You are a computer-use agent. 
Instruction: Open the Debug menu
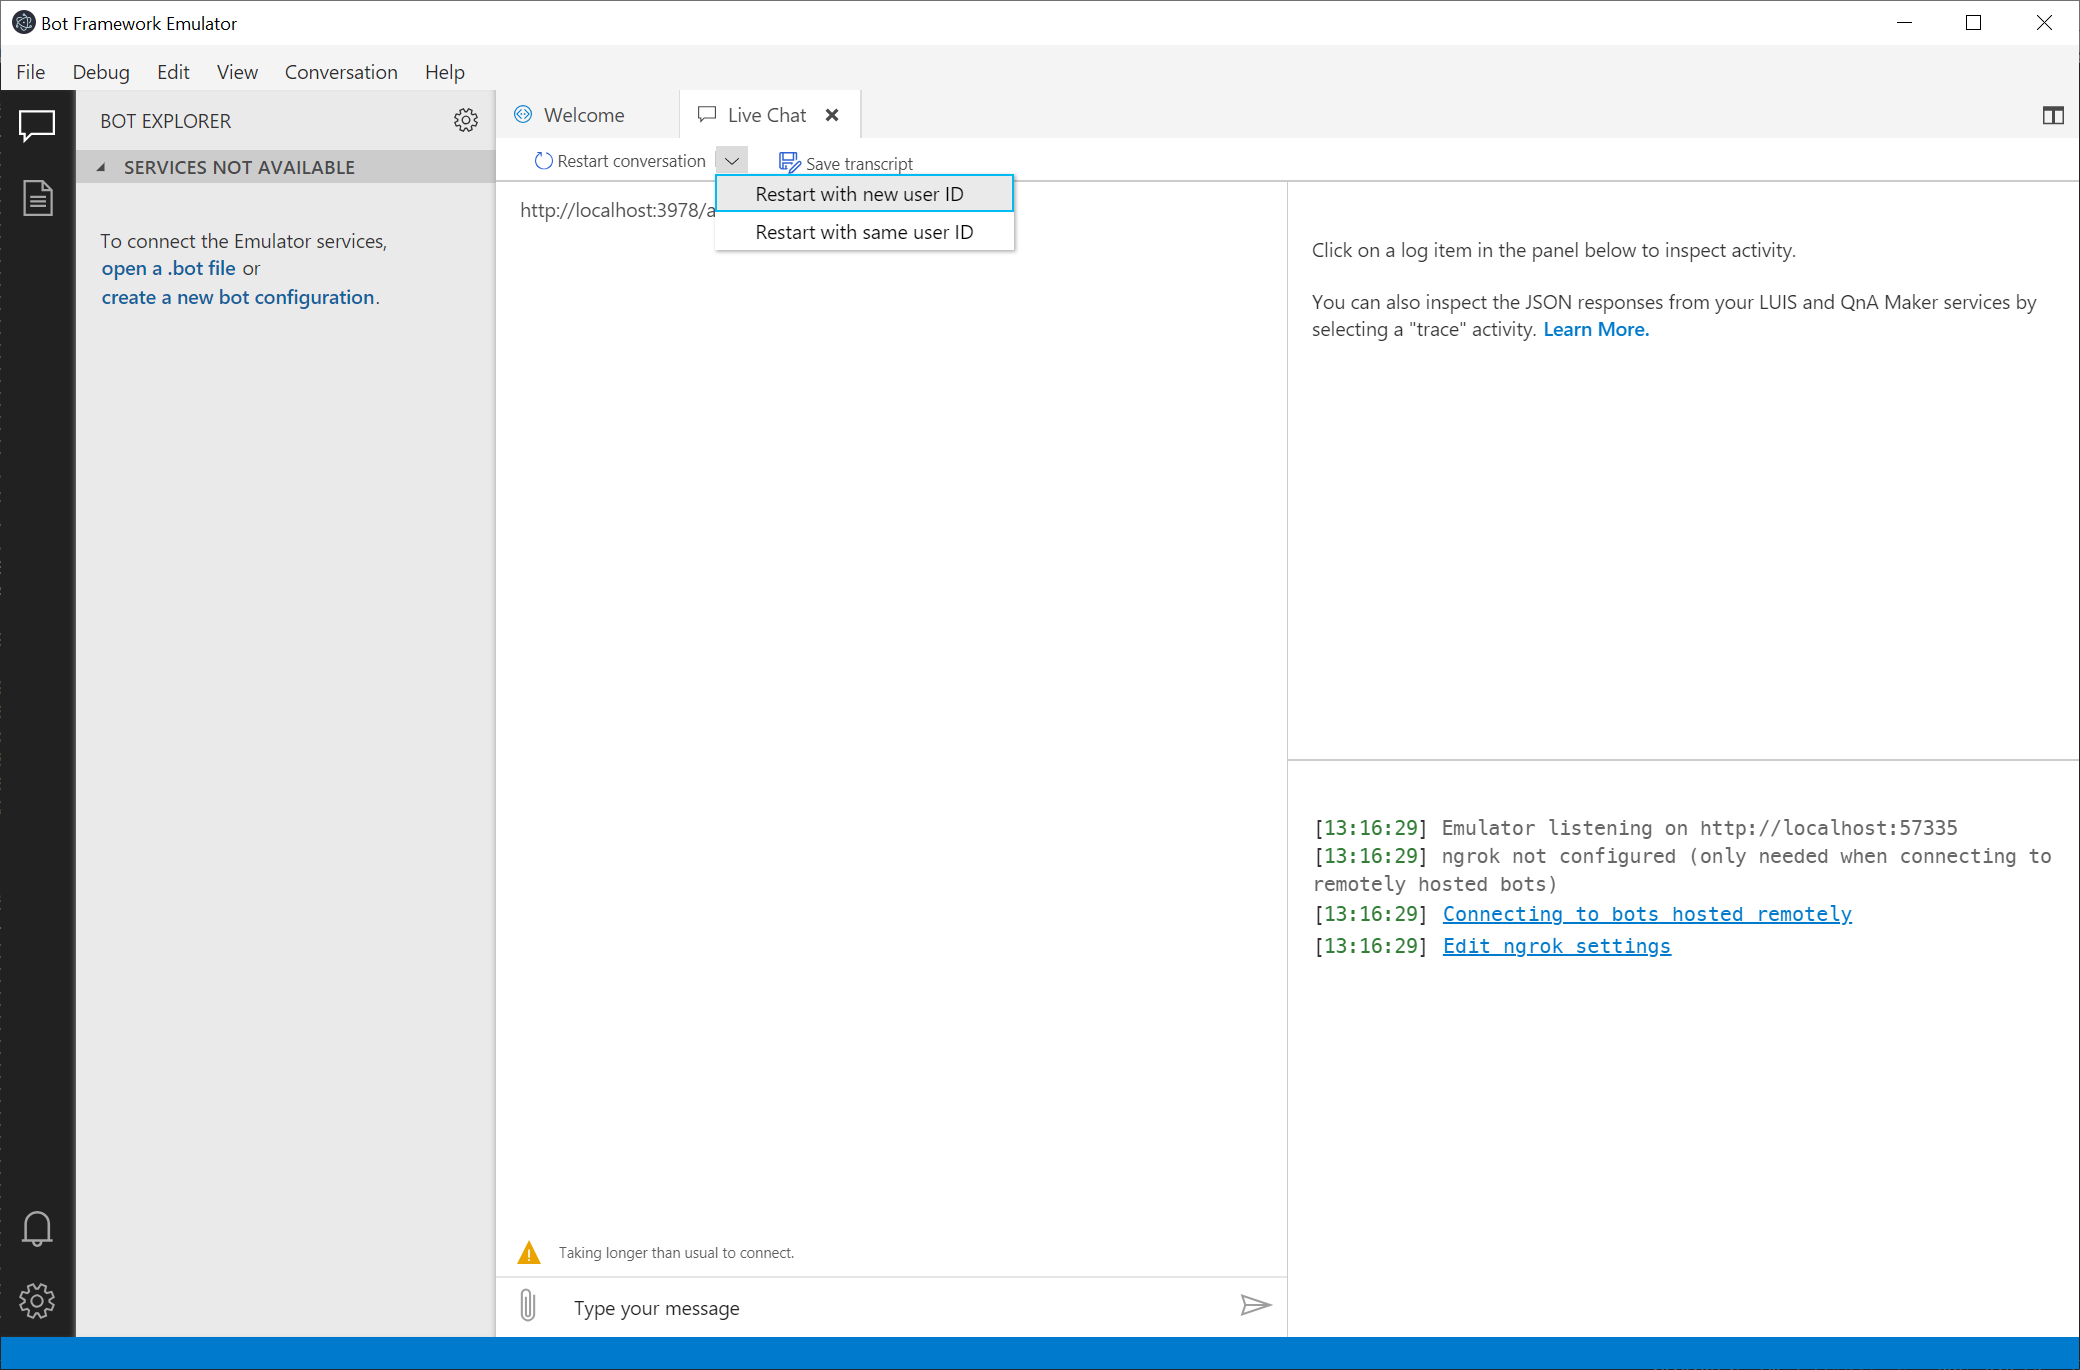(101, 72)
